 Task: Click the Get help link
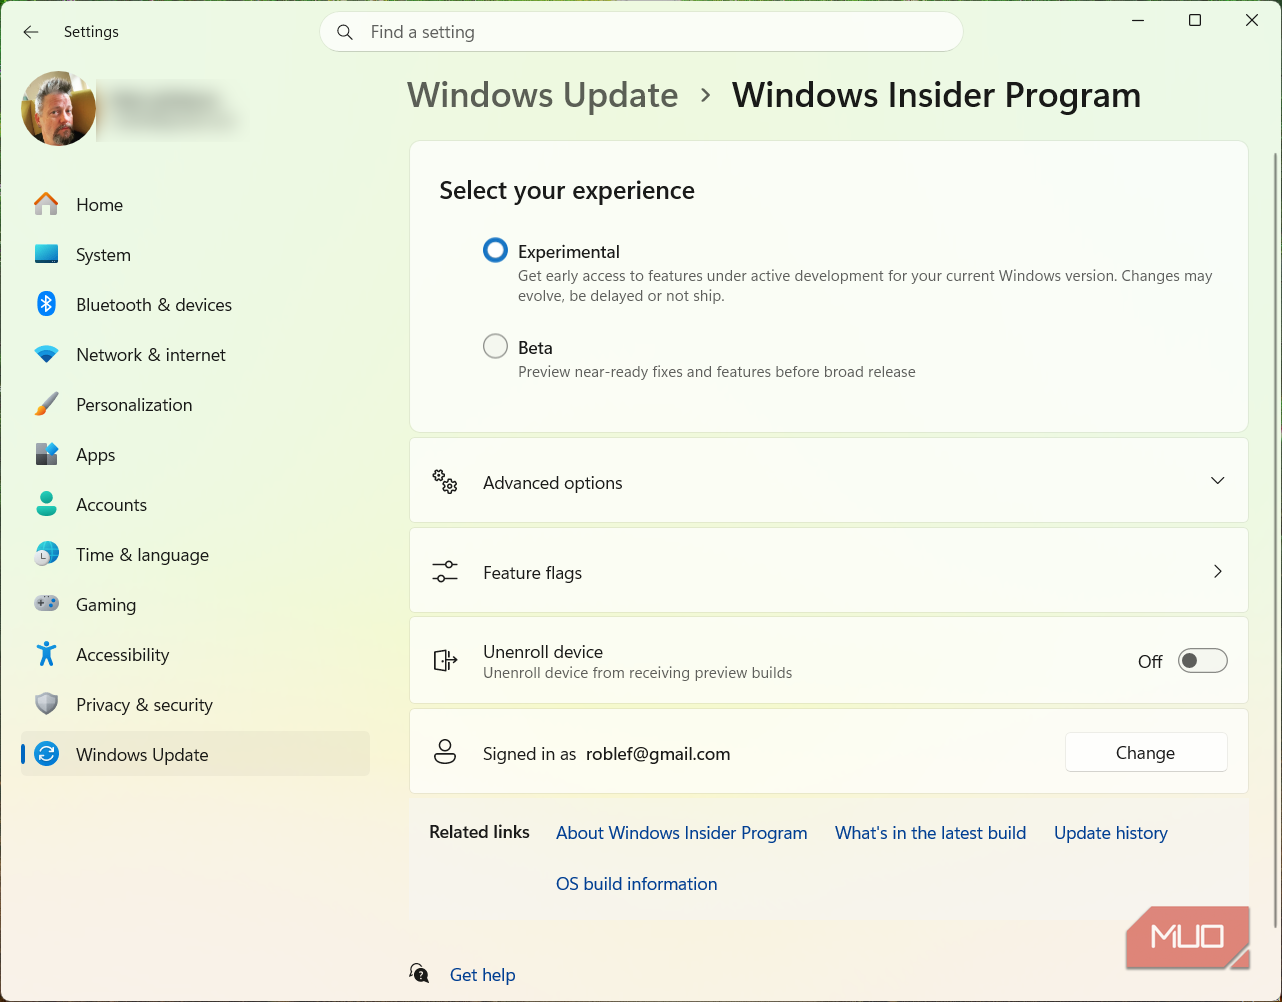pos(483,975)
